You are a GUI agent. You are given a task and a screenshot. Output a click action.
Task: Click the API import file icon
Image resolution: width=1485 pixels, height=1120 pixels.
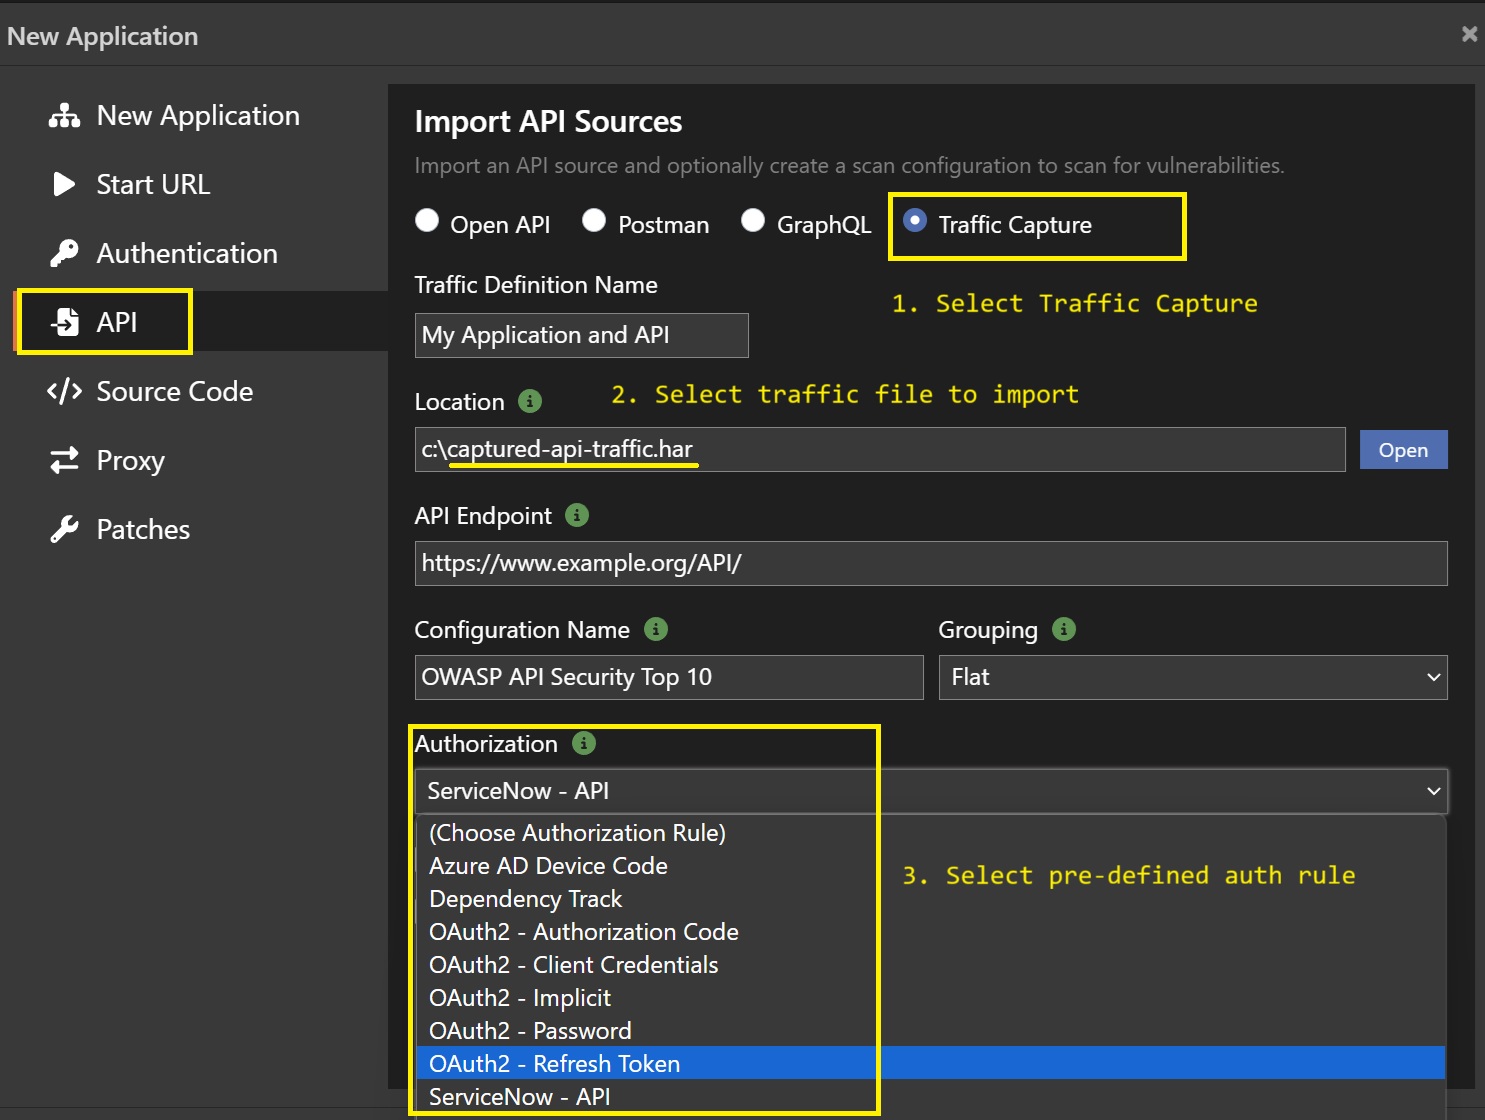click(66, 322)
